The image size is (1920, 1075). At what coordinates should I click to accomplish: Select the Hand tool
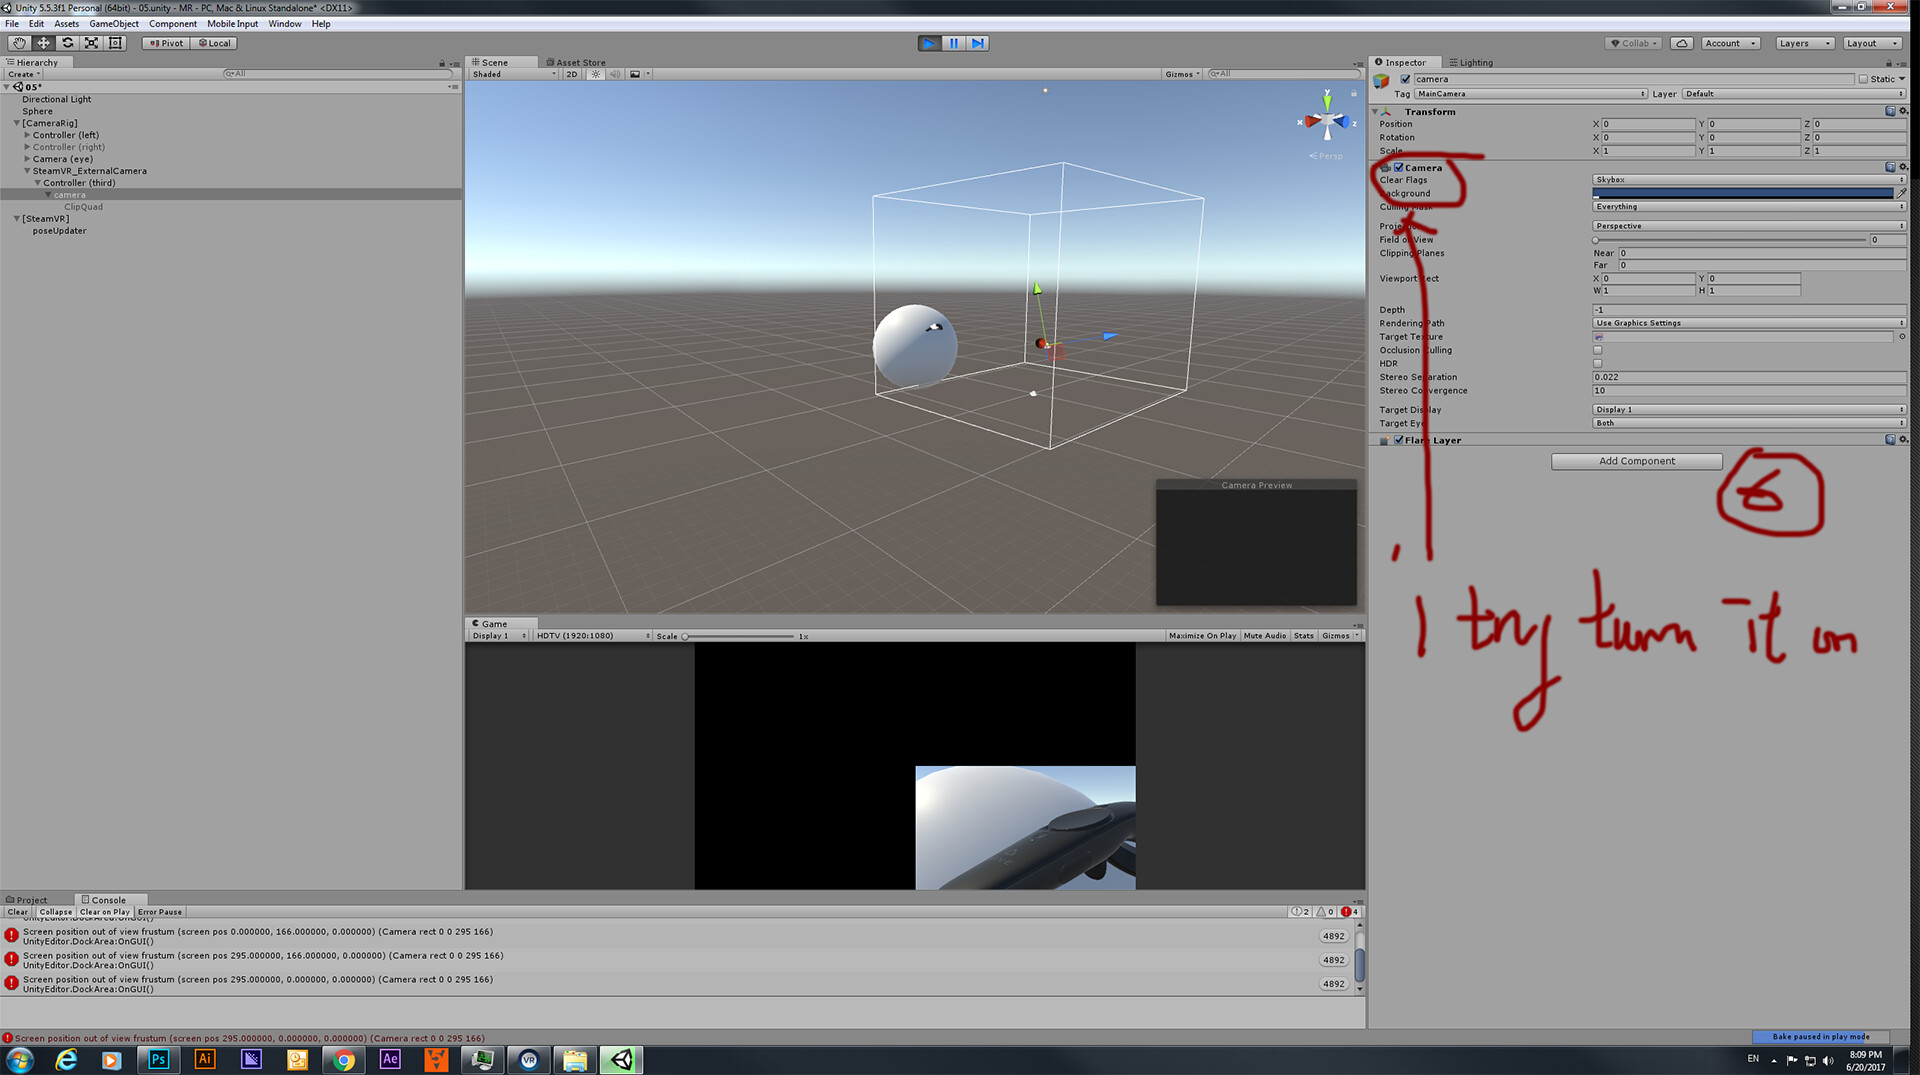point(18,43)
